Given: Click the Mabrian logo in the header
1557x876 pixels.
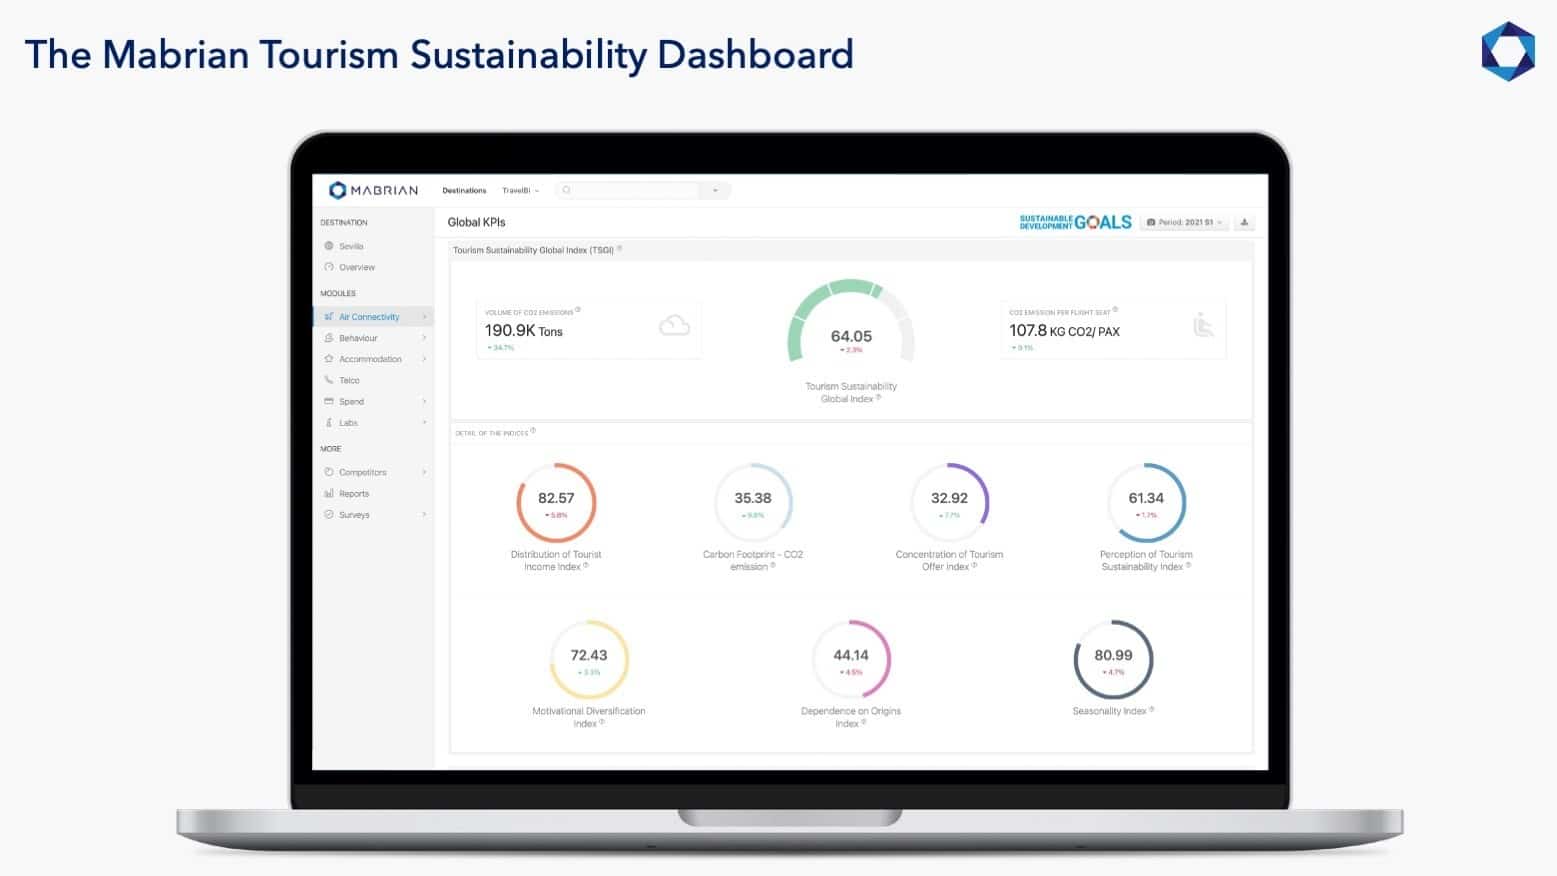Looking at the screenshot, I should coord(374,190).
